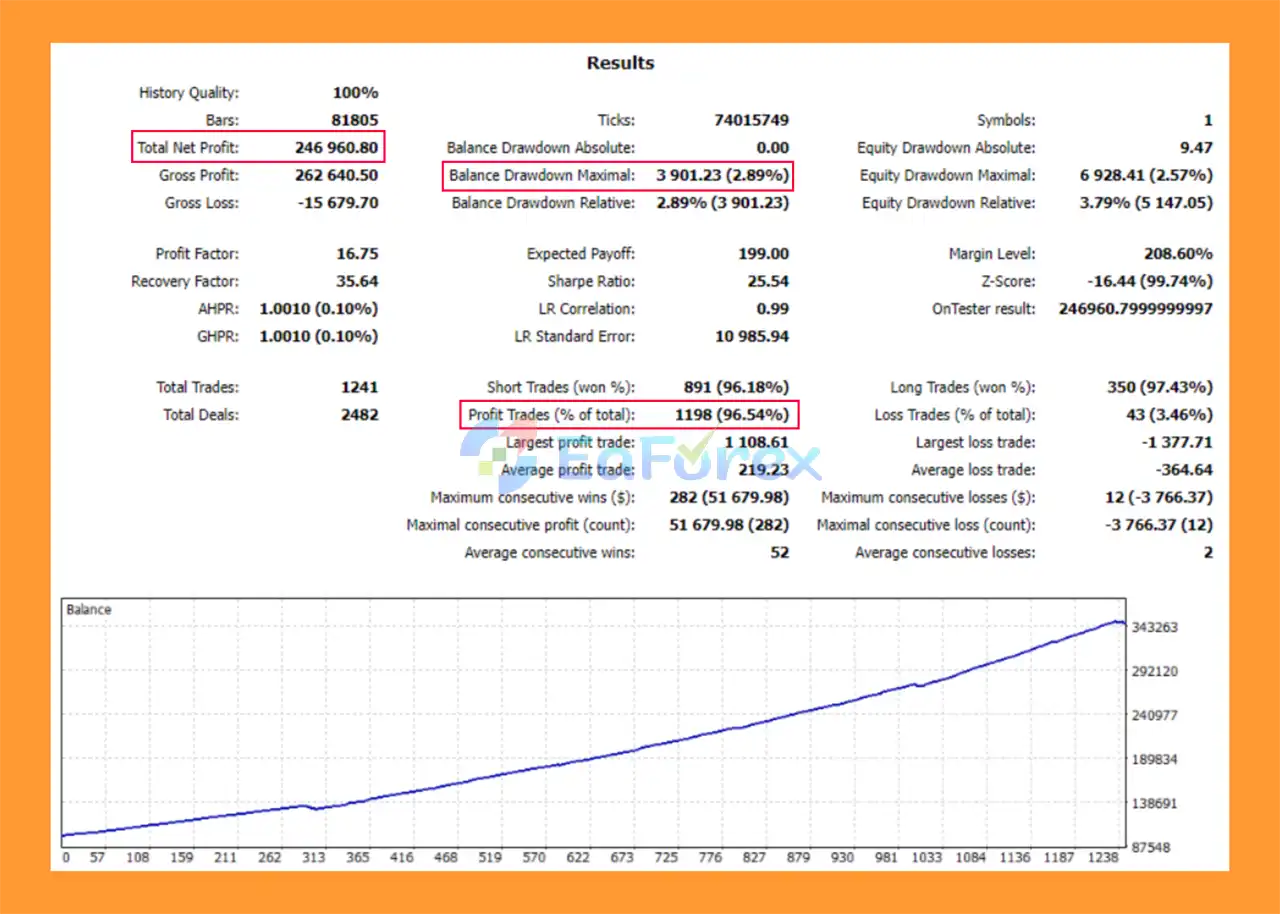1280x914 pixels.
Task: Click the Average consecutive wins value 52
Action: (779, 553)
